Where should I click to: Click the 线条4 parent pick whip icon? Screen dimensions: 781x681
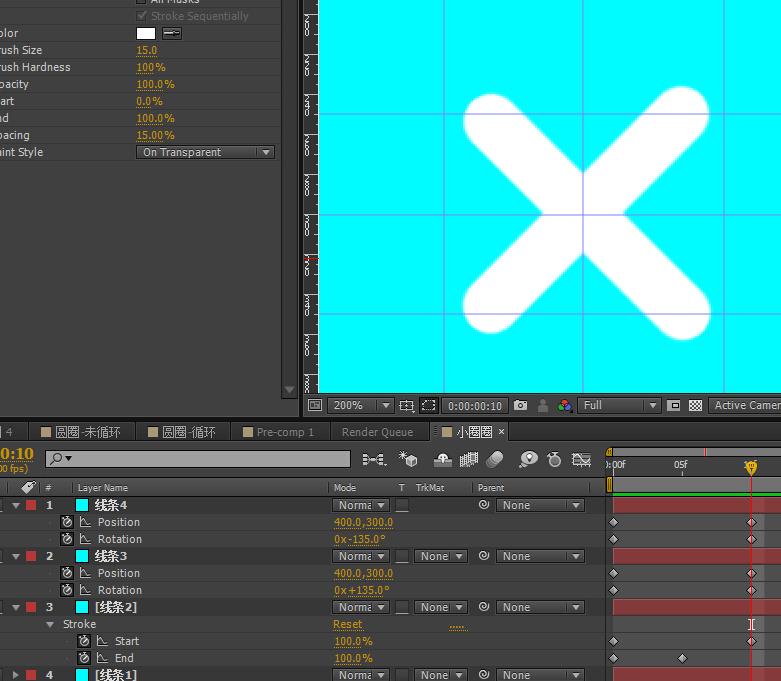tap(484, 505)
